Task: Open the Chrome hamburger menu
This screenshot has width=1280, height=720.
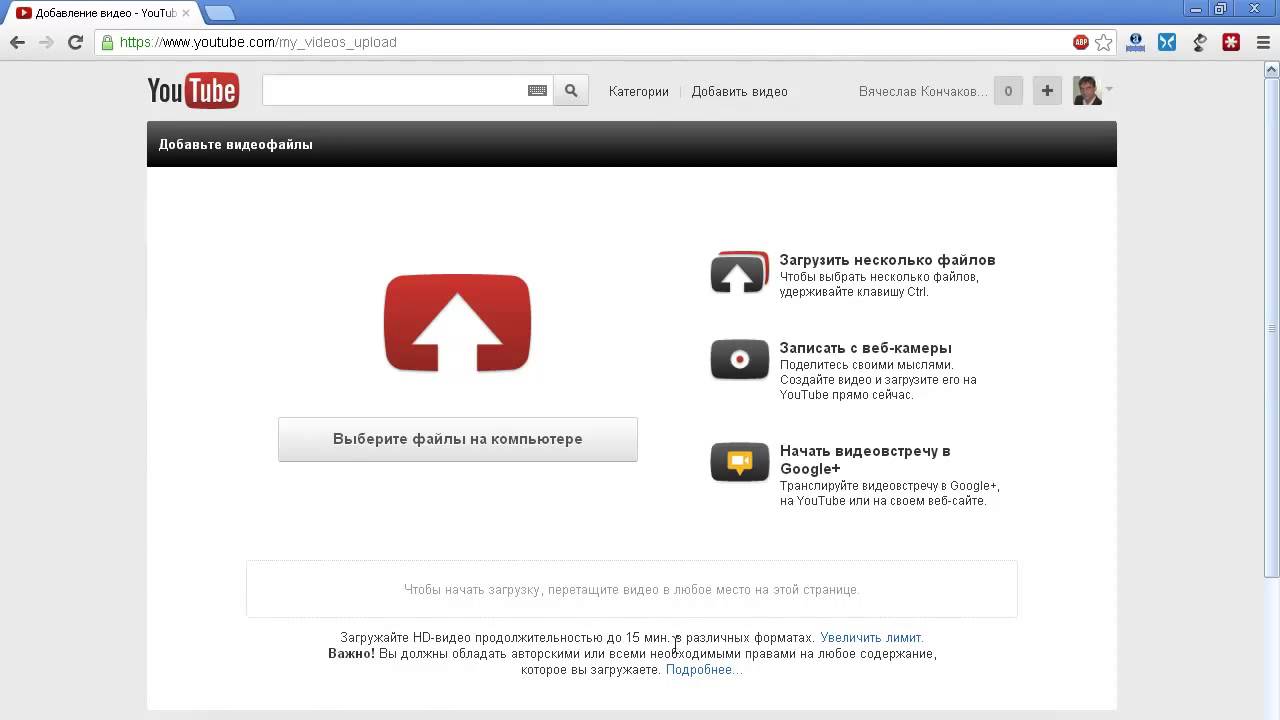Action: pyautogui.click(x=1262, y=42)
